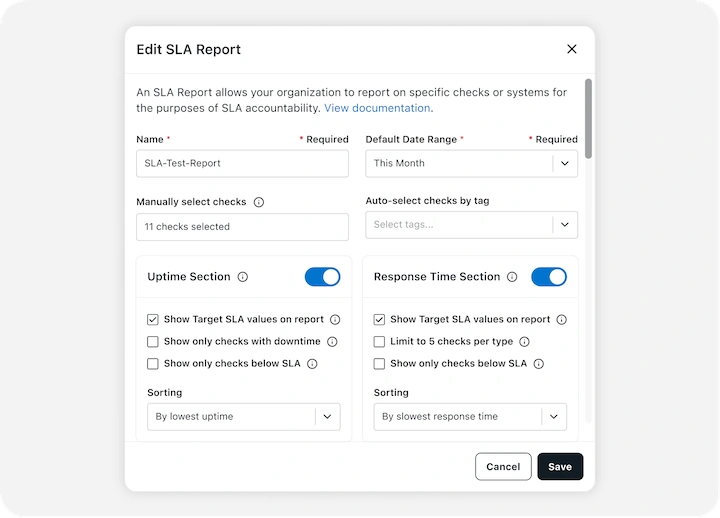Click info icon for Limit to 5 checks per type

(524, 342)
